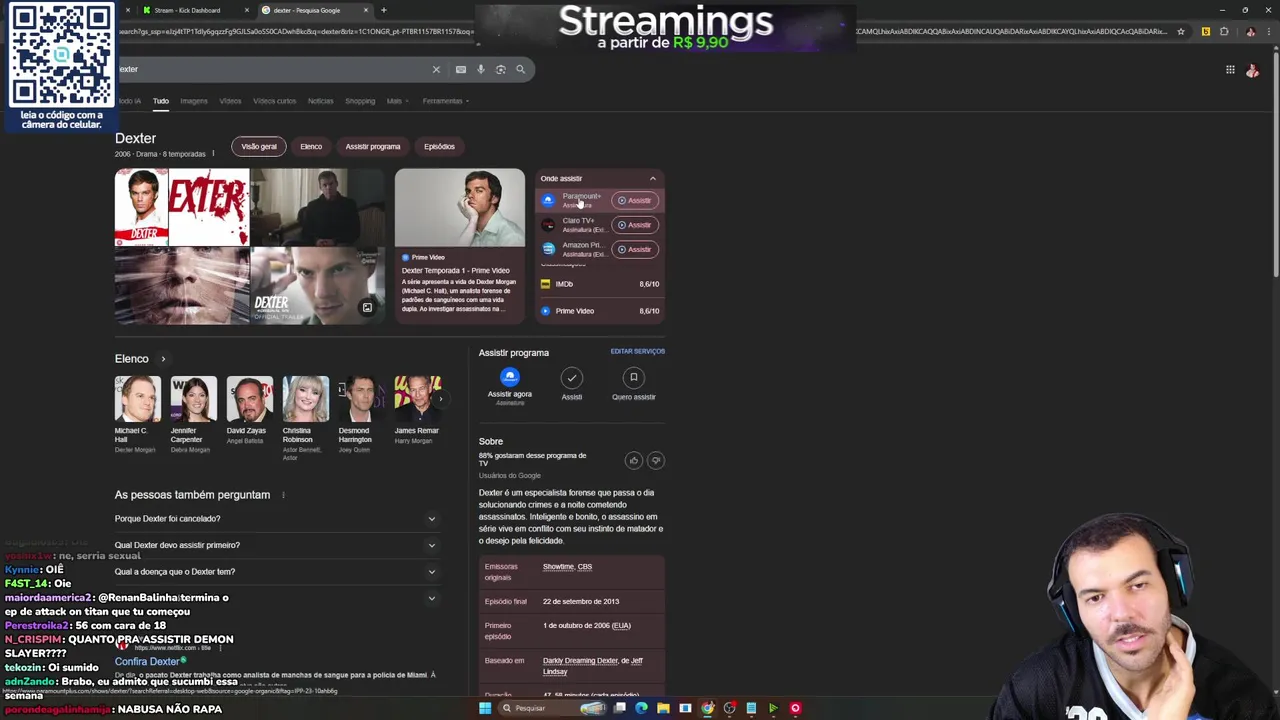
Task: Expand Qual Dexter devo assistir primeiro
Action: click(276, 545)
